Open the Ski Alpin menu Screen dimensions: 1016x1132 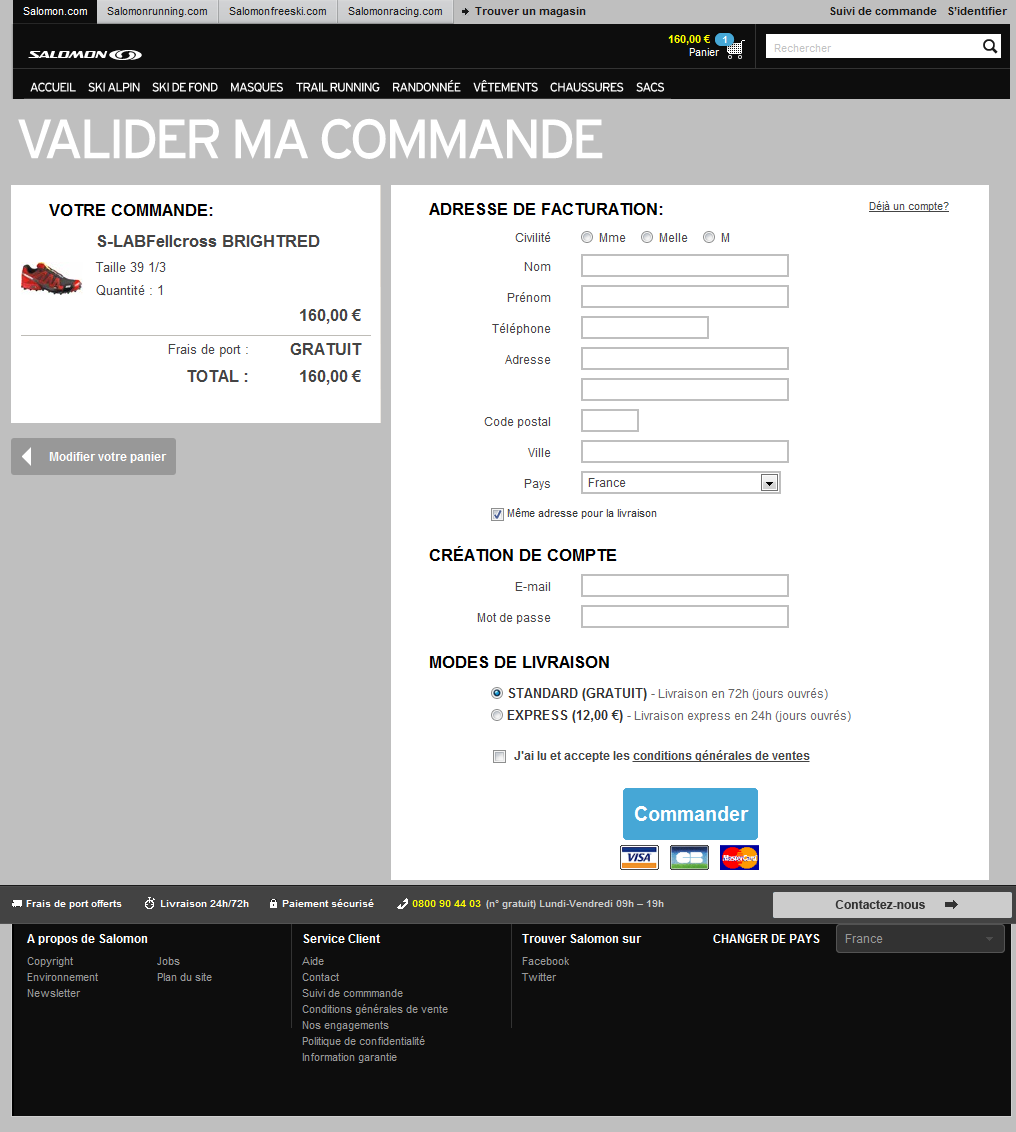tap(114, 87)
